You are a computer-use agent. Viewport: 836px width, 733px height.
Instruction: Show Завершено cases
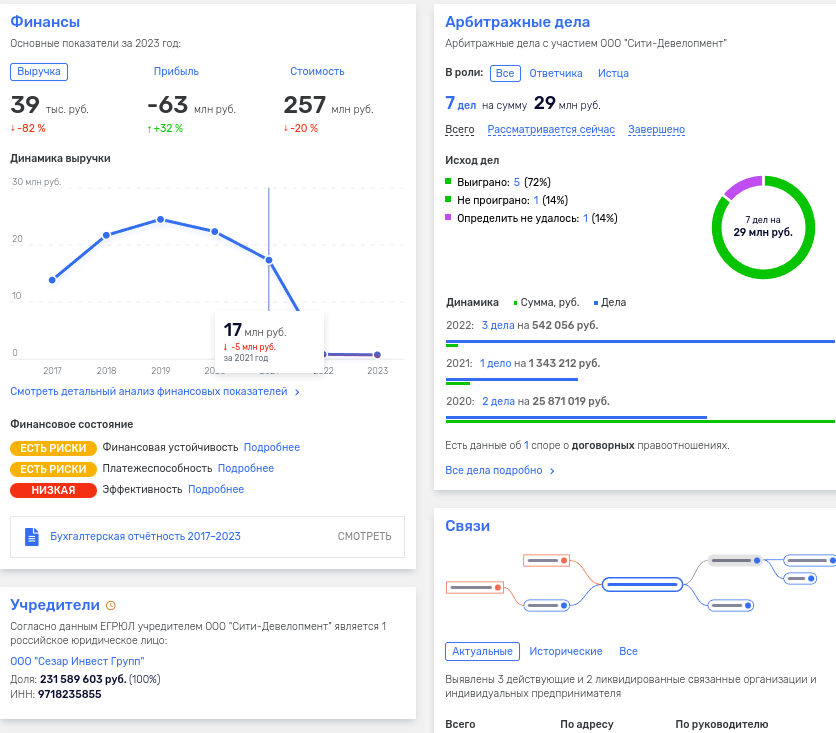[x=656, y=129]
